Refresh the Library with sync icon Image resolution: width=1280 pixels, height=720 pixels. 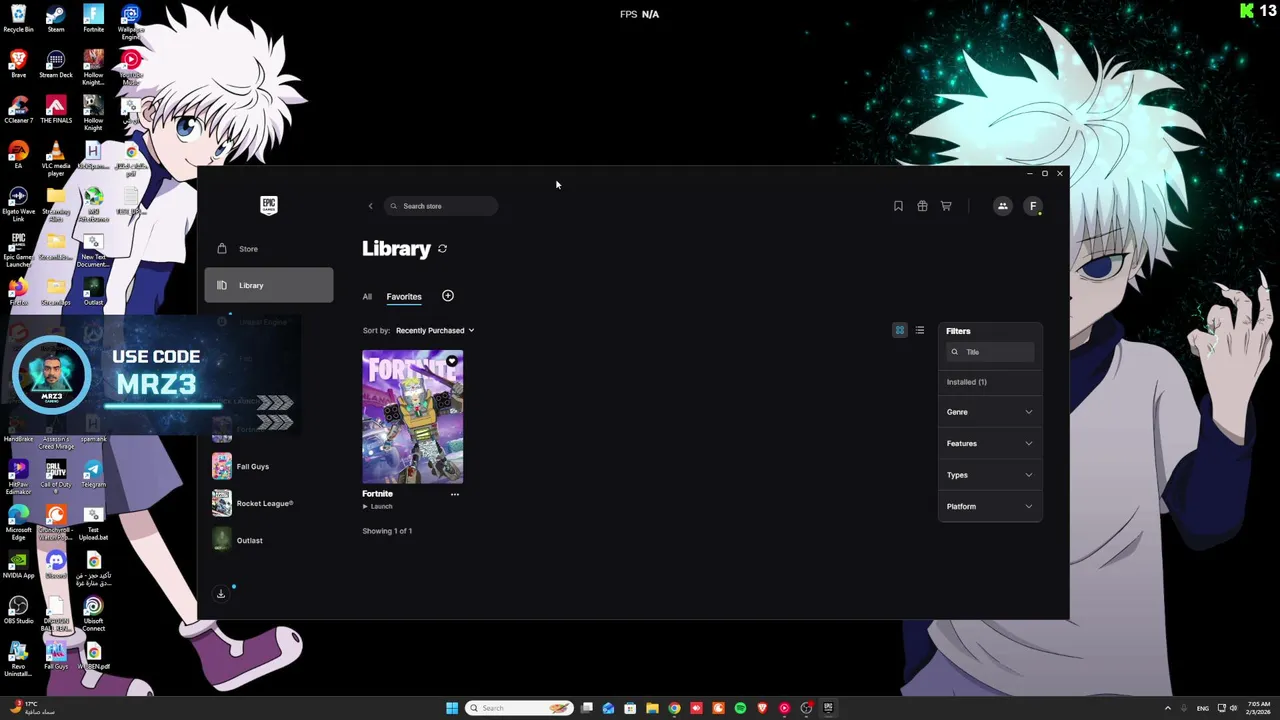click(442, 249)
